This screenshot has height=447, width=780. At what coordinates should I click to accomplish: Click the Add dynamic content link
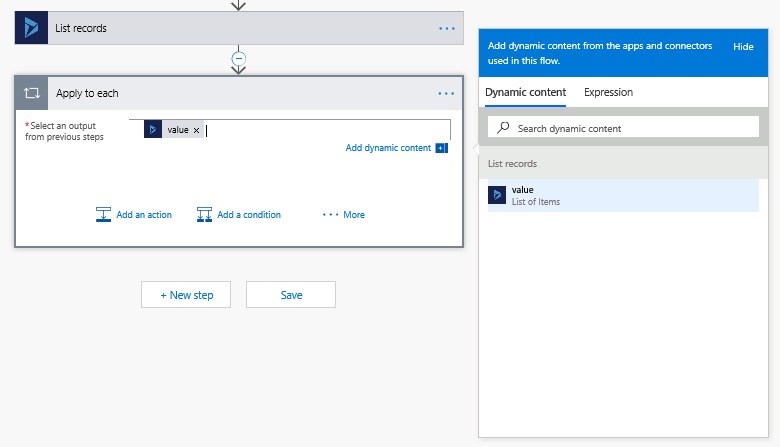click(x=388, y=148)
